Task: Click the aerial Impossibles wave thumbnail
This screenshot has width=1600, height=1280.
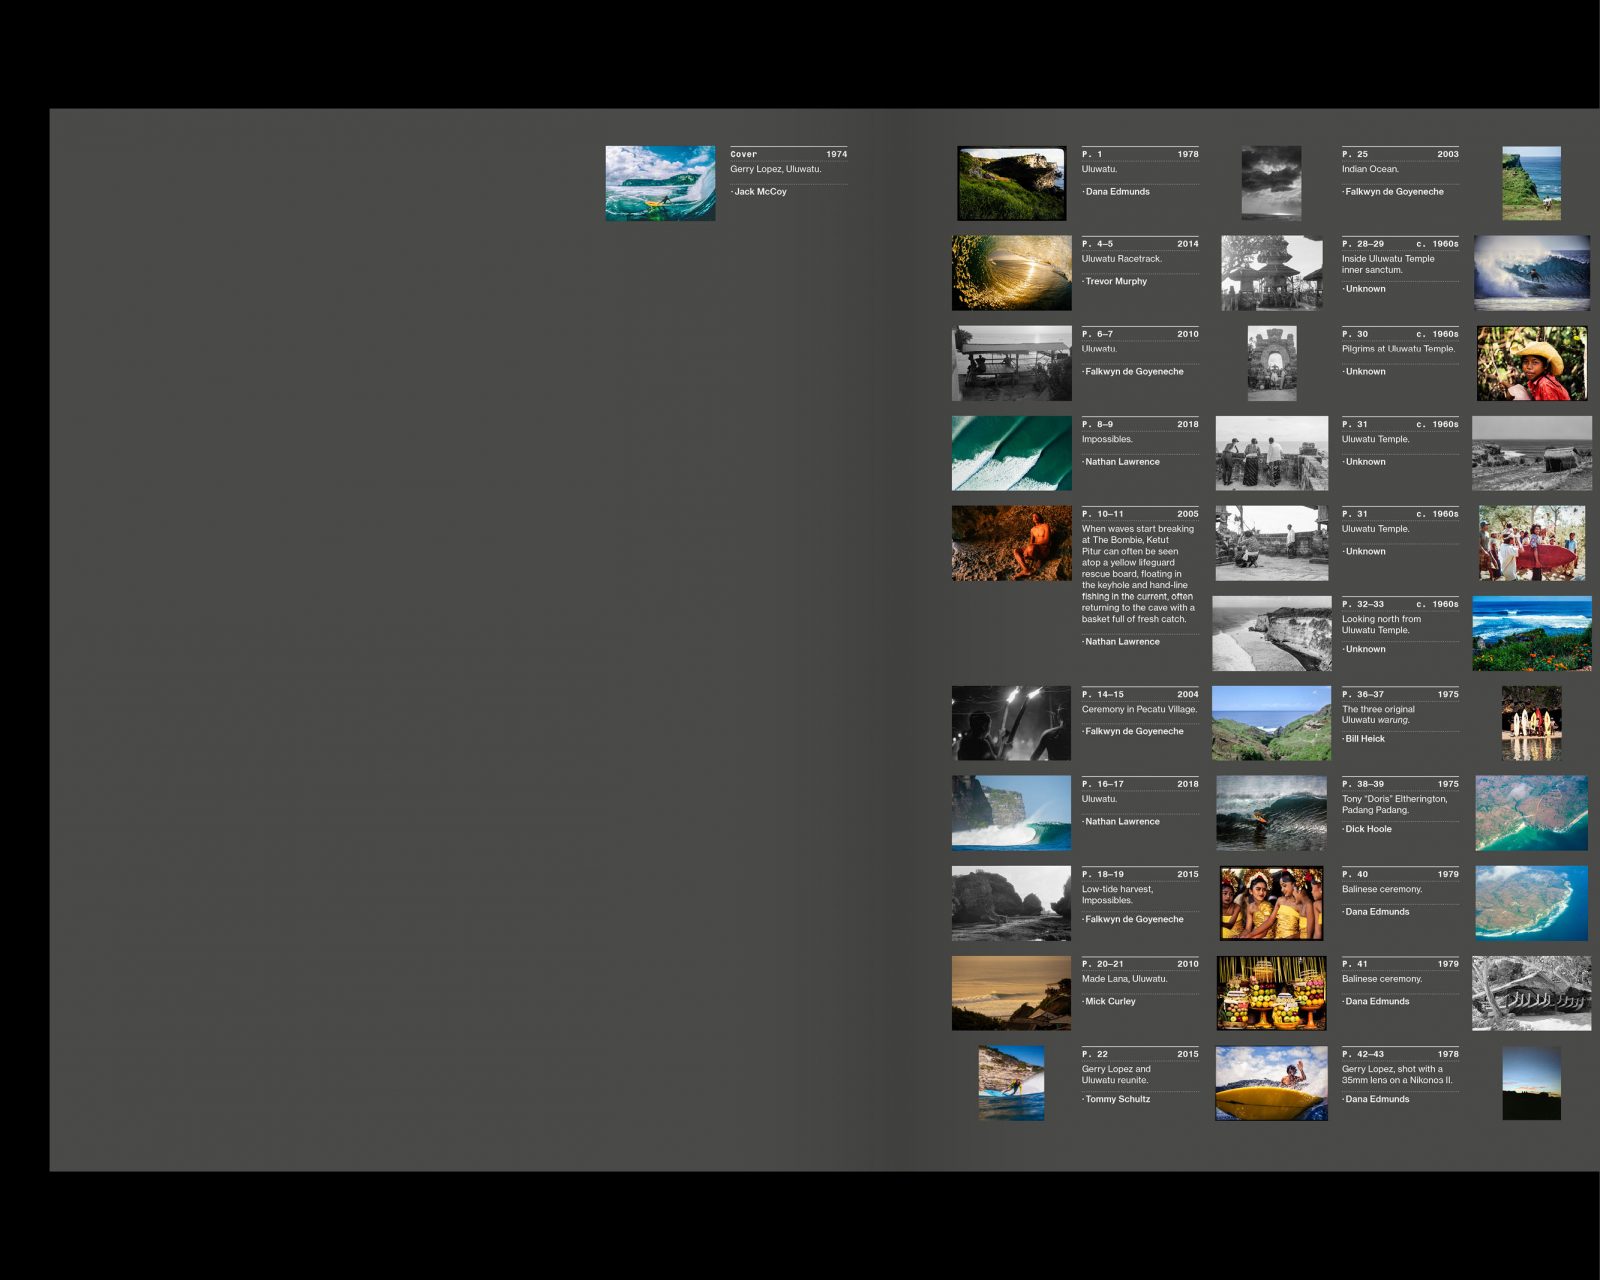Action: 1011,453
